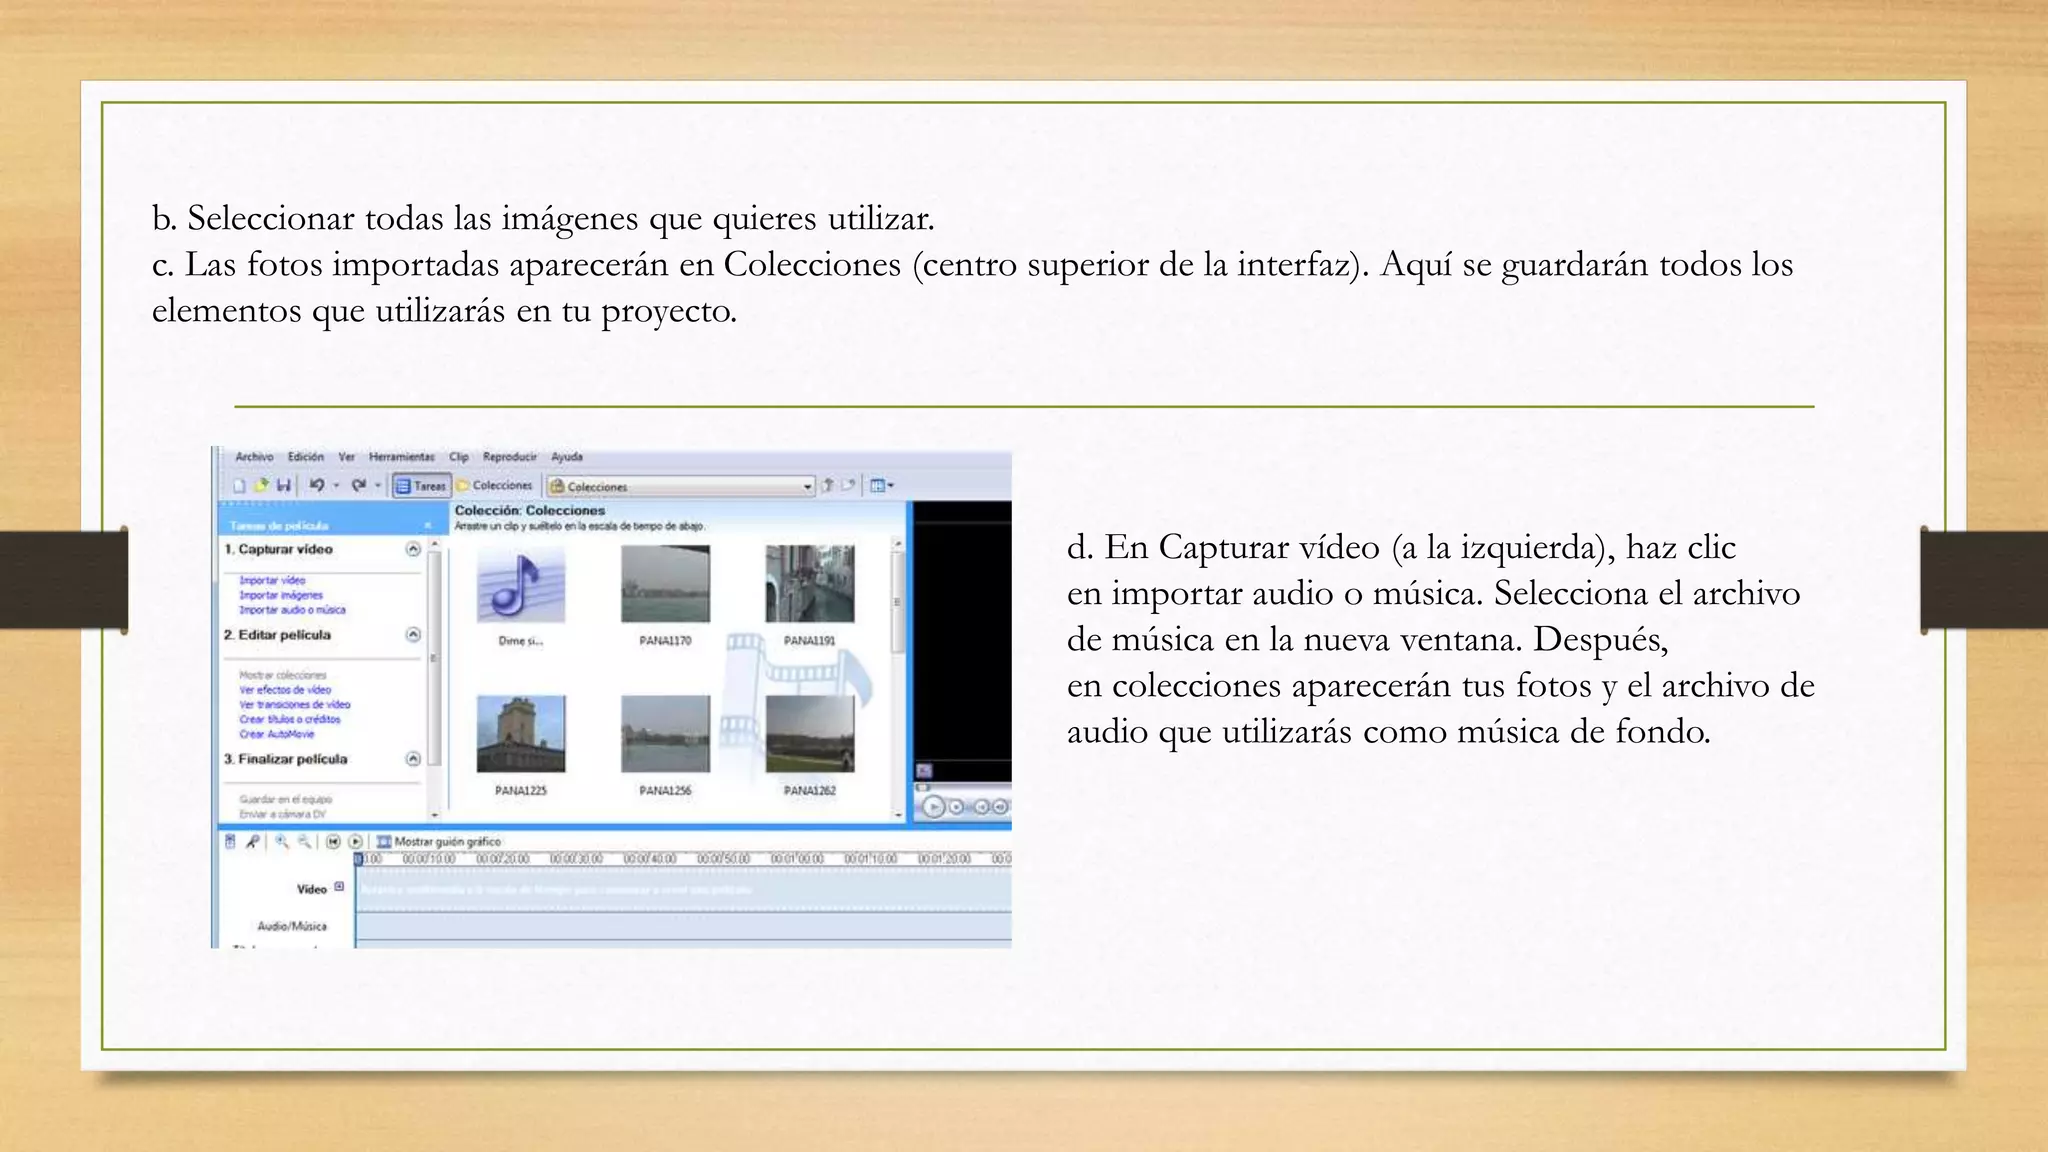Click the Guardar en el equipo link
This screenshot has height=1152, width=2048.
tap(285, 799)
